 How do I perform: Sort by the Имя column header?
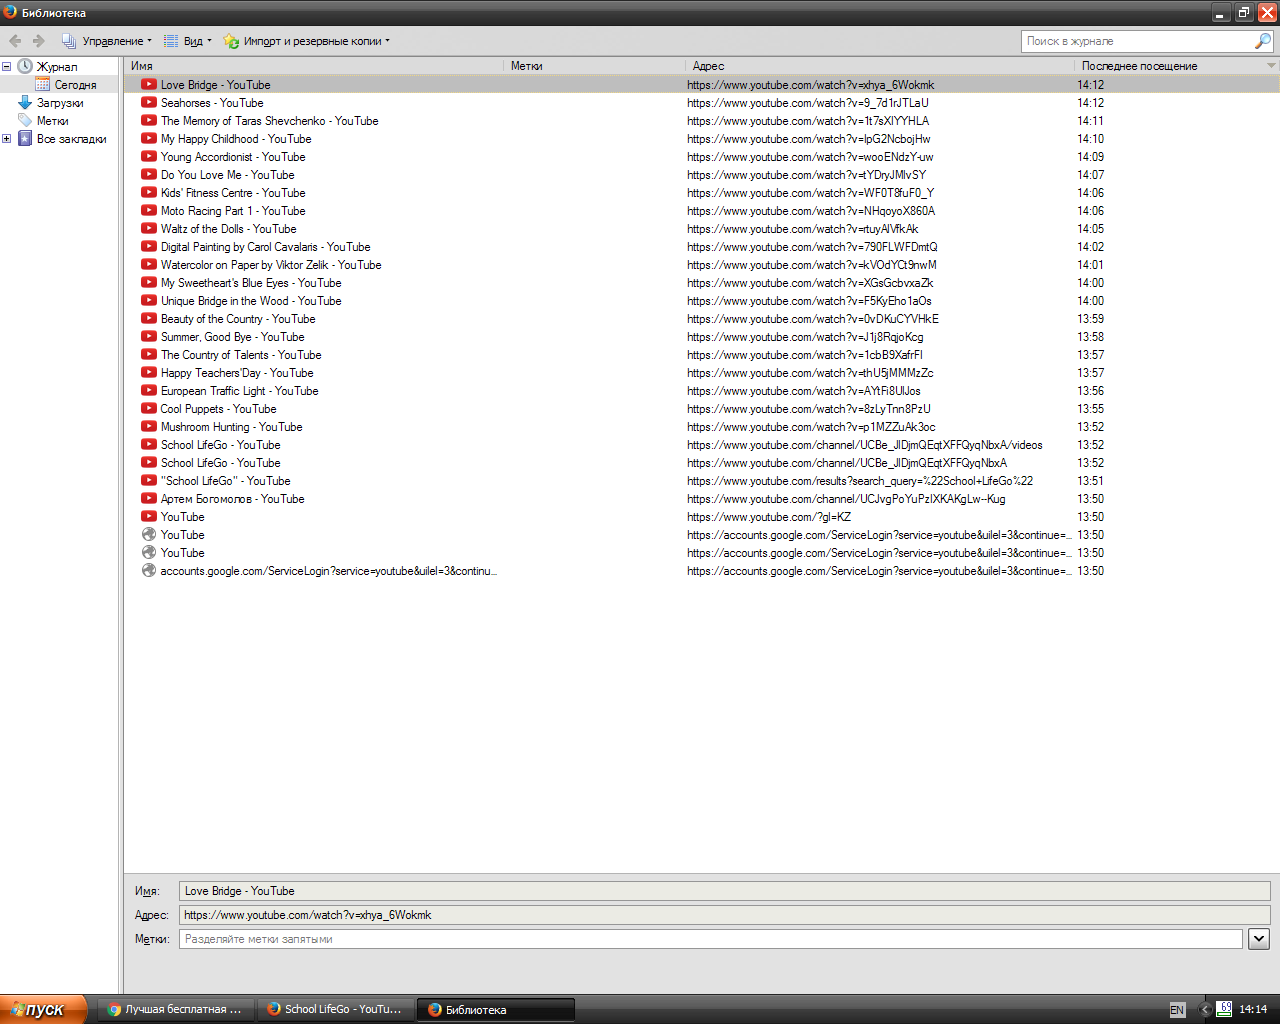pyautogui.click(x=314, y=66)
